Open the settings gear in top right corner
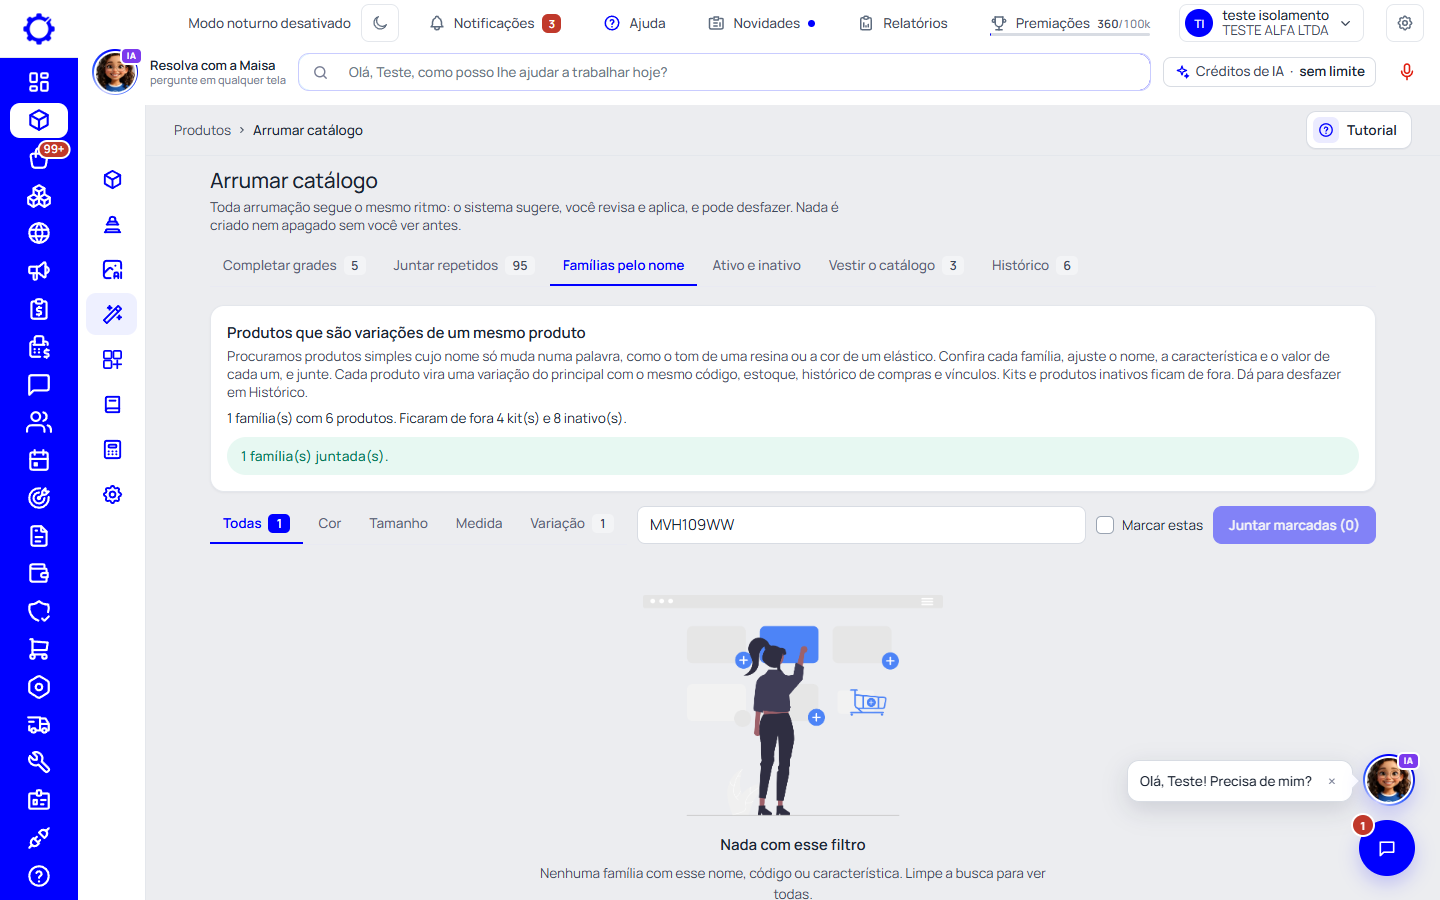The image size is (1440, 900). pos(1405,23)
